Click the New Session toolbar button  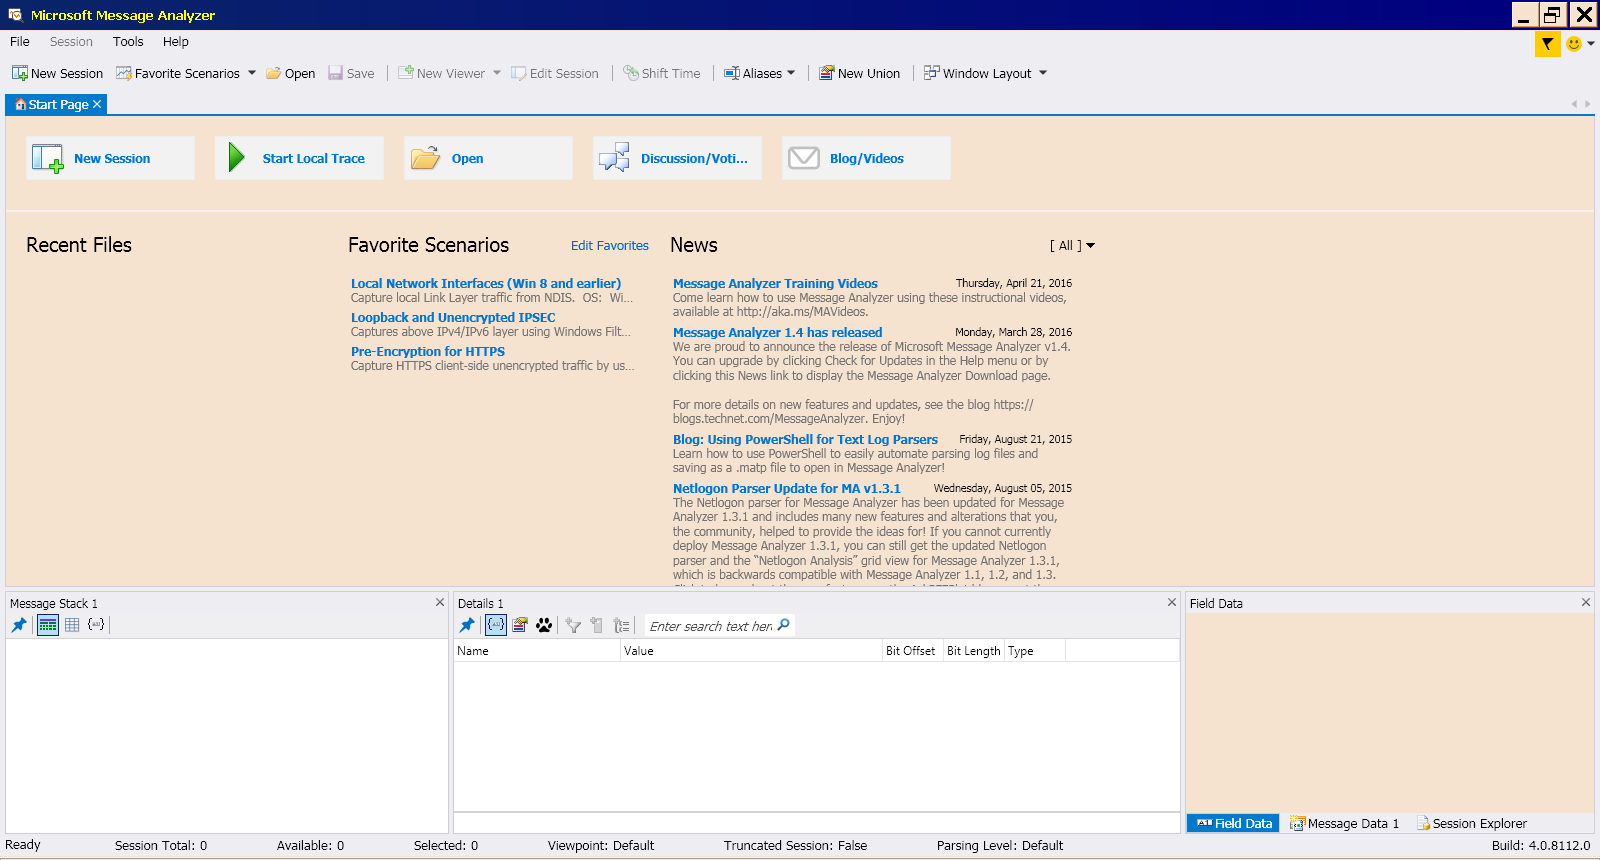(x=57, y=73)
